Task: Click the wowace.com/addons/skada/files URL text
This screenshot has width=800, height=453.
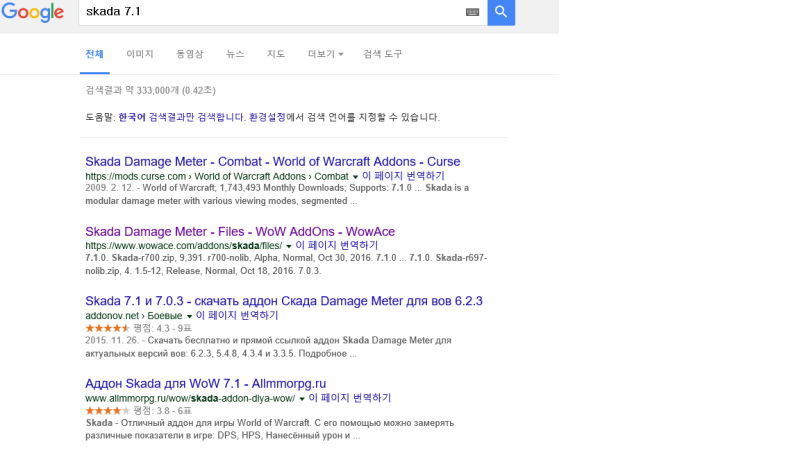Action: coord(184,246)
